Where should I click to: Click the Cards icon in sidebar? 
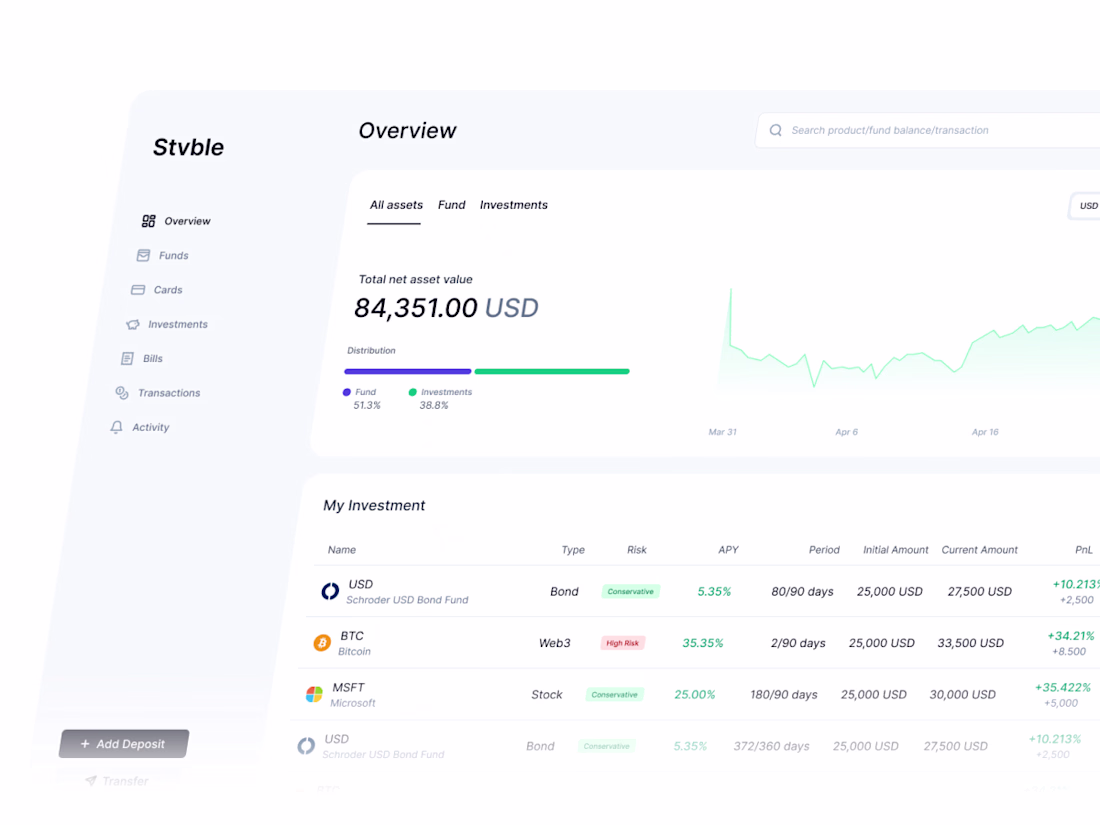(138, 290)
